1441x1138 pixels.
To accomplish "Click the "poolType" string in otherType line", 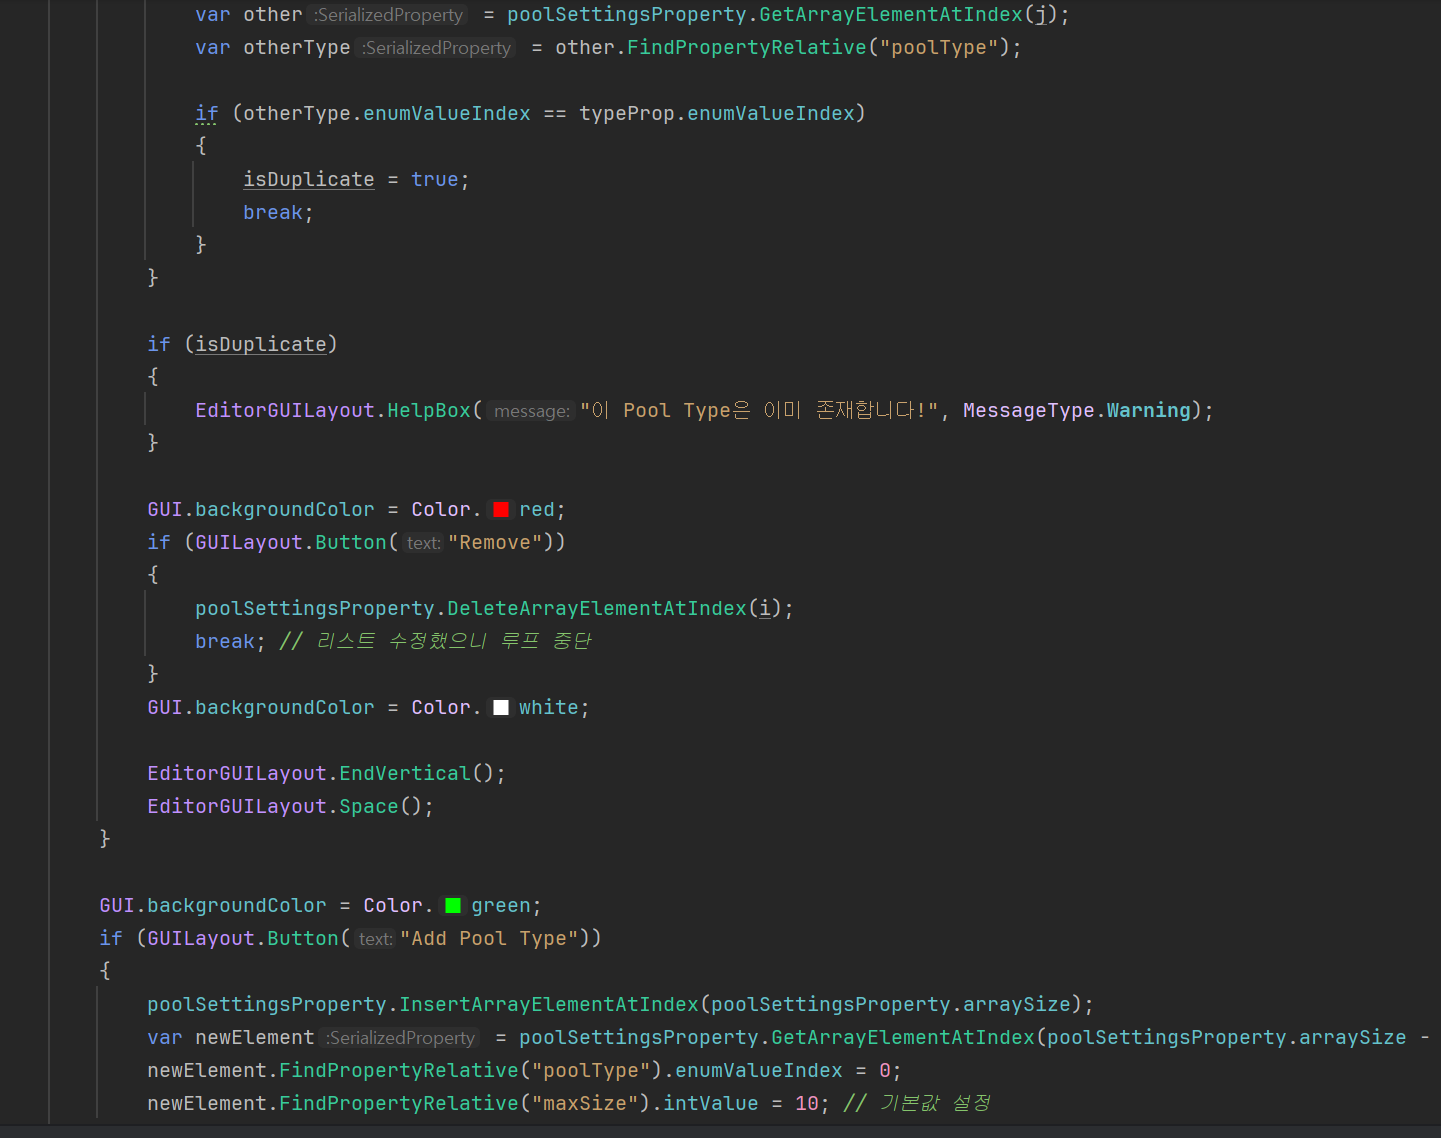I will (939, 48).
